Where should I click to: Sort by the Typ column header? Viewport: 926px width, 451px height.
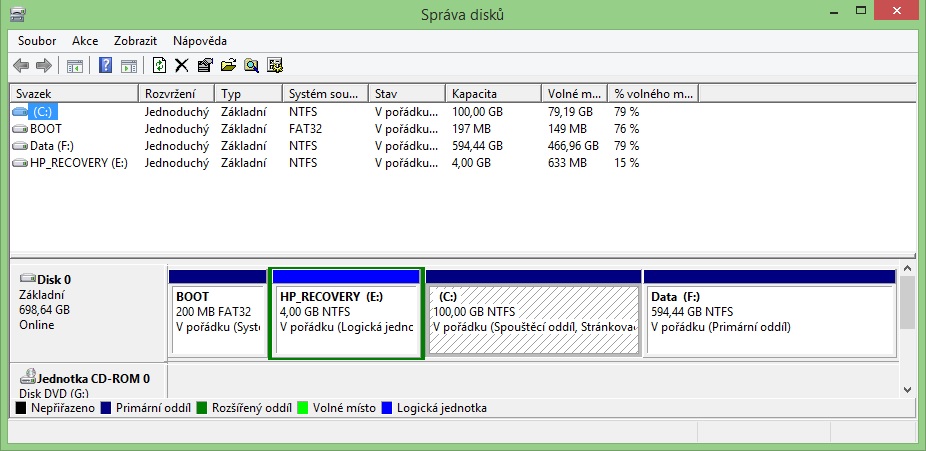(249, 94)
